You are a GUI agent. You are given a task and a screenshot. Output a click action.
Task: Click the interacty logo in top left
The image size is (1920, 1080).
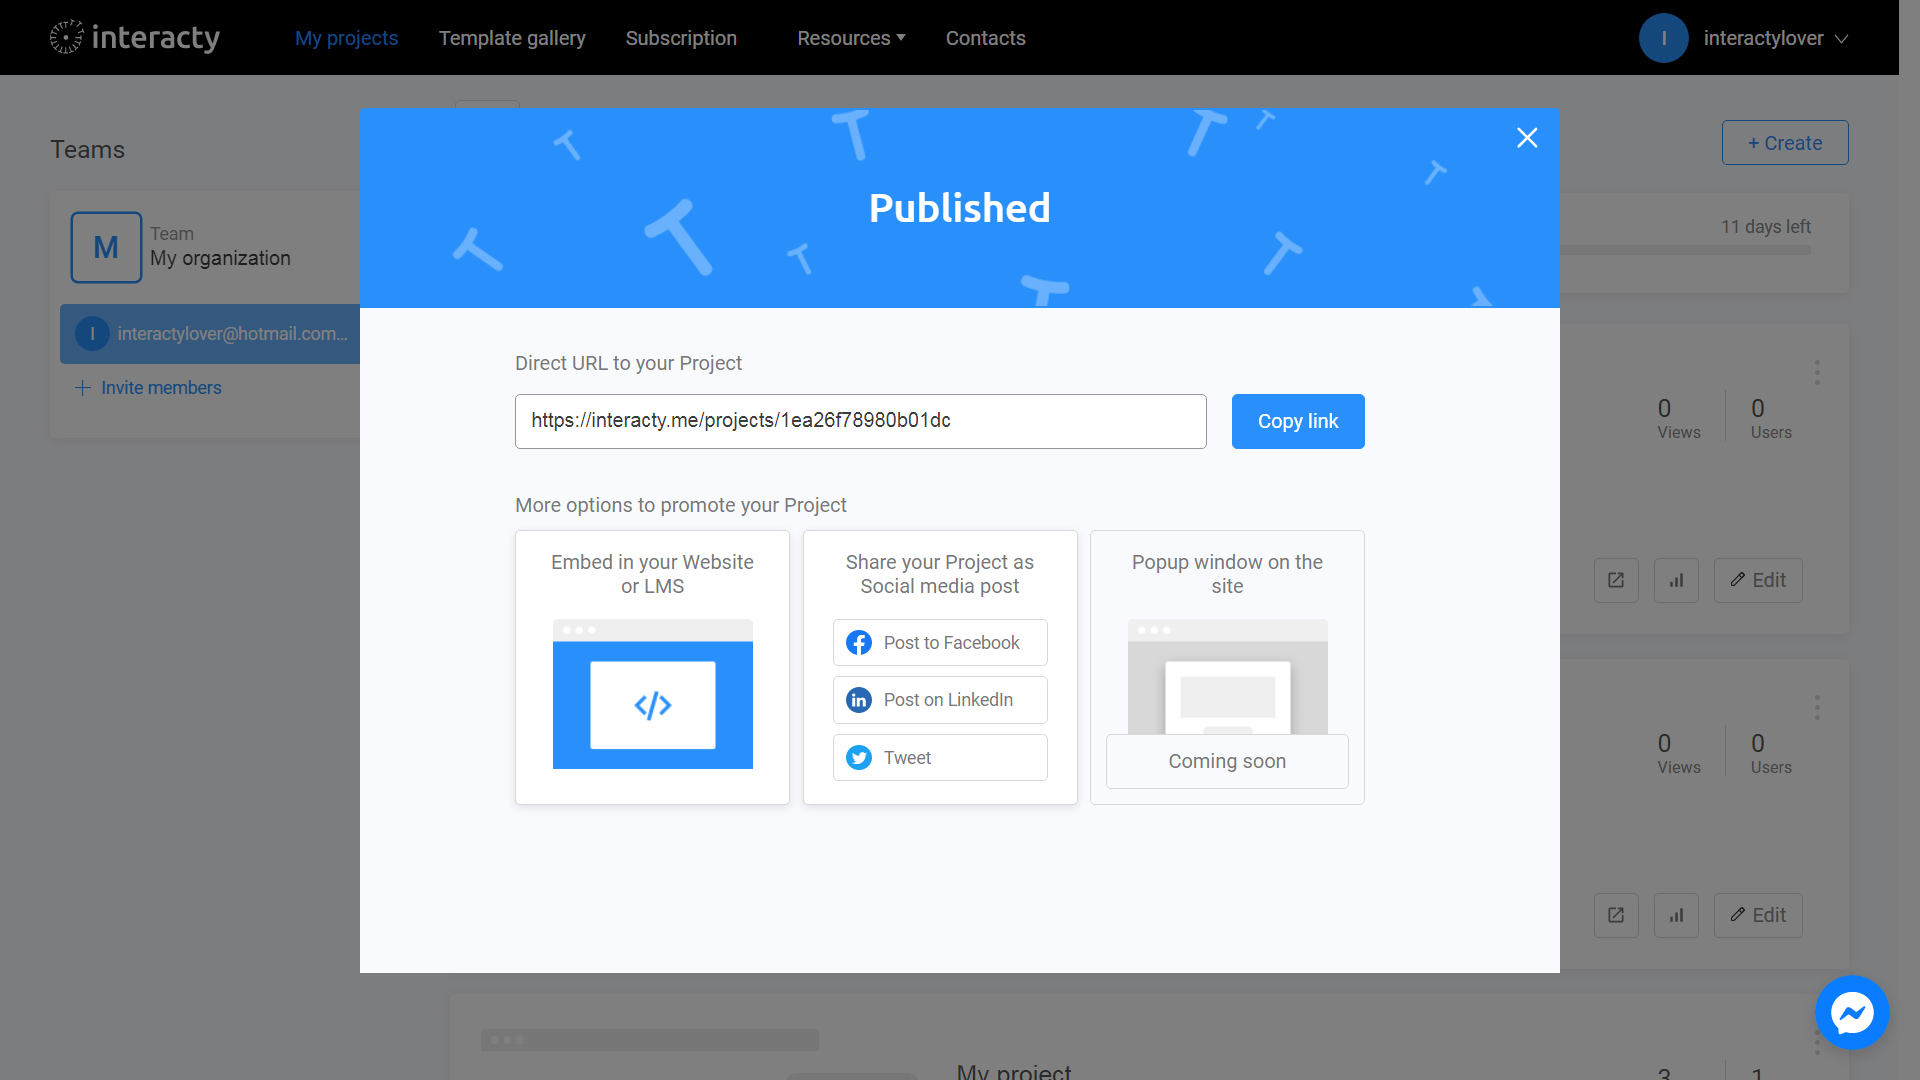tap(133, 37)
